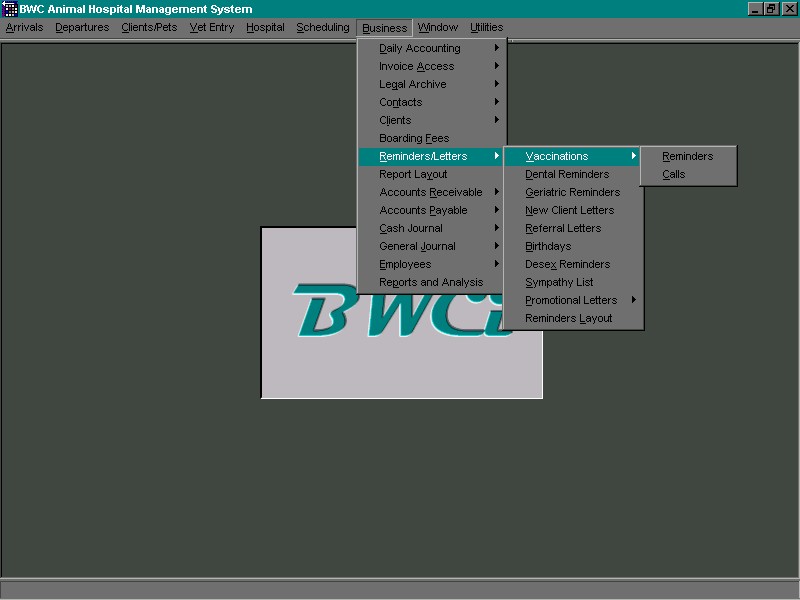Expand the Daily Accounting submenu
Image resolution: width=800 pixels, height=600 pixels.
coord(432,48)
